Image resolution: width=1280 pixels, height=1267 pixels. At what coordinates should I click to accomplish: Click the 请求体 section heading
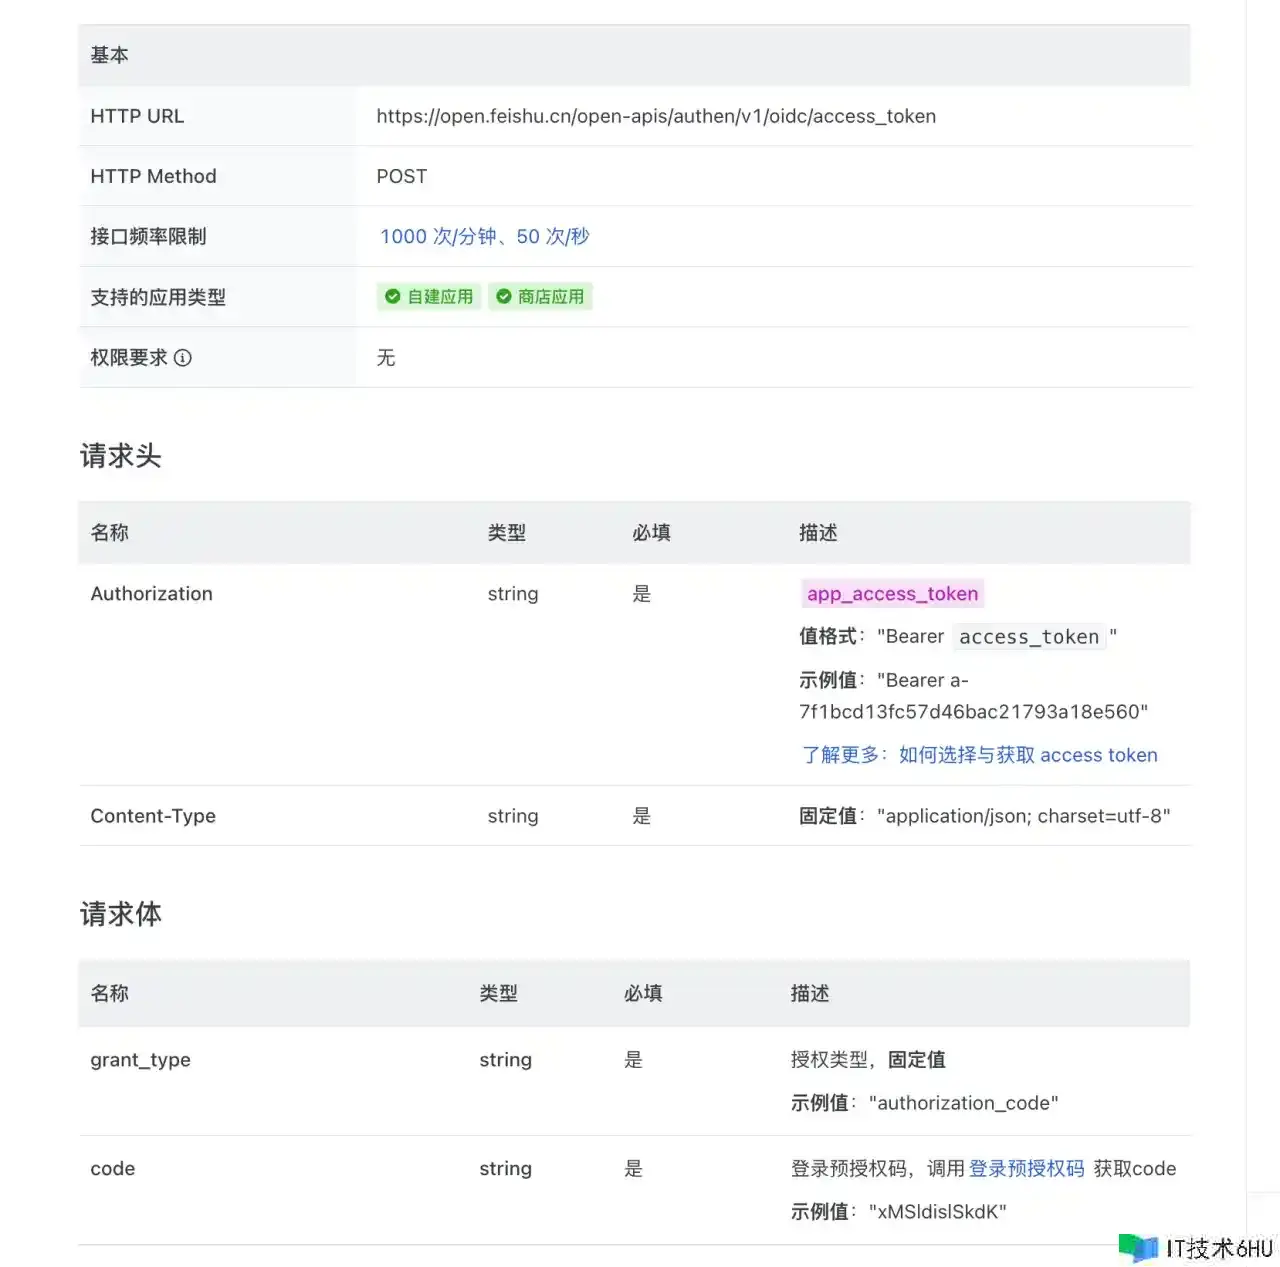(120, 914)
